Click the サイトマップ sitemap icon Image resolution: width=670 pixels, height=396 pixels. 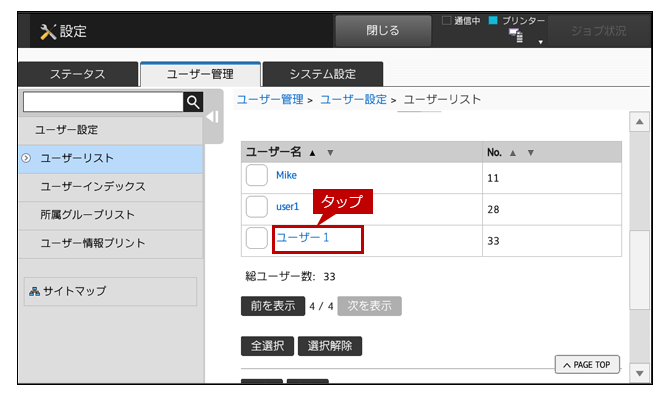pos(34,291)
